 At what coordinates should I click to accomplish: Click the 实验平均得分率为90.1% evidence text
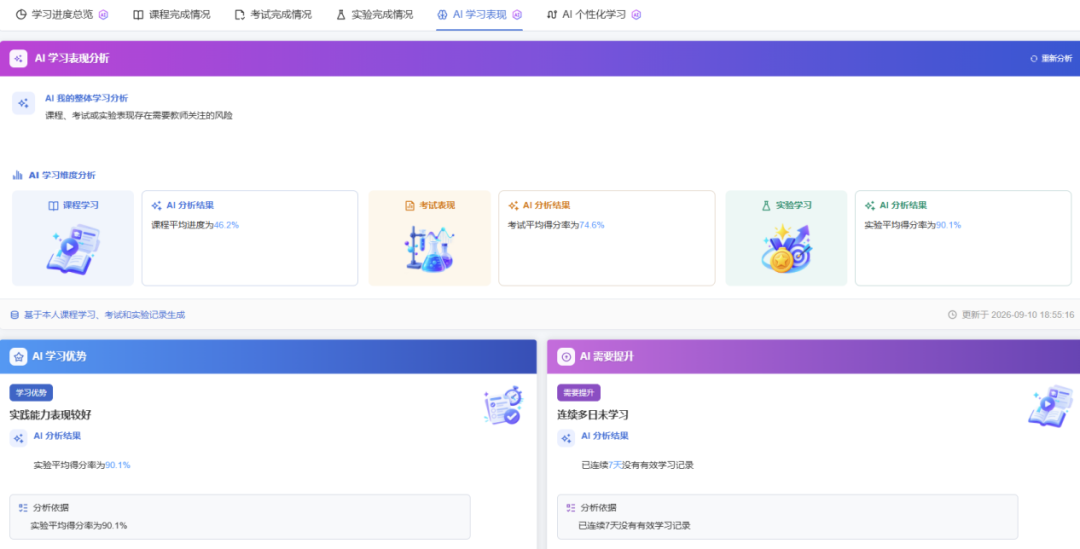(x=79, y=526)
